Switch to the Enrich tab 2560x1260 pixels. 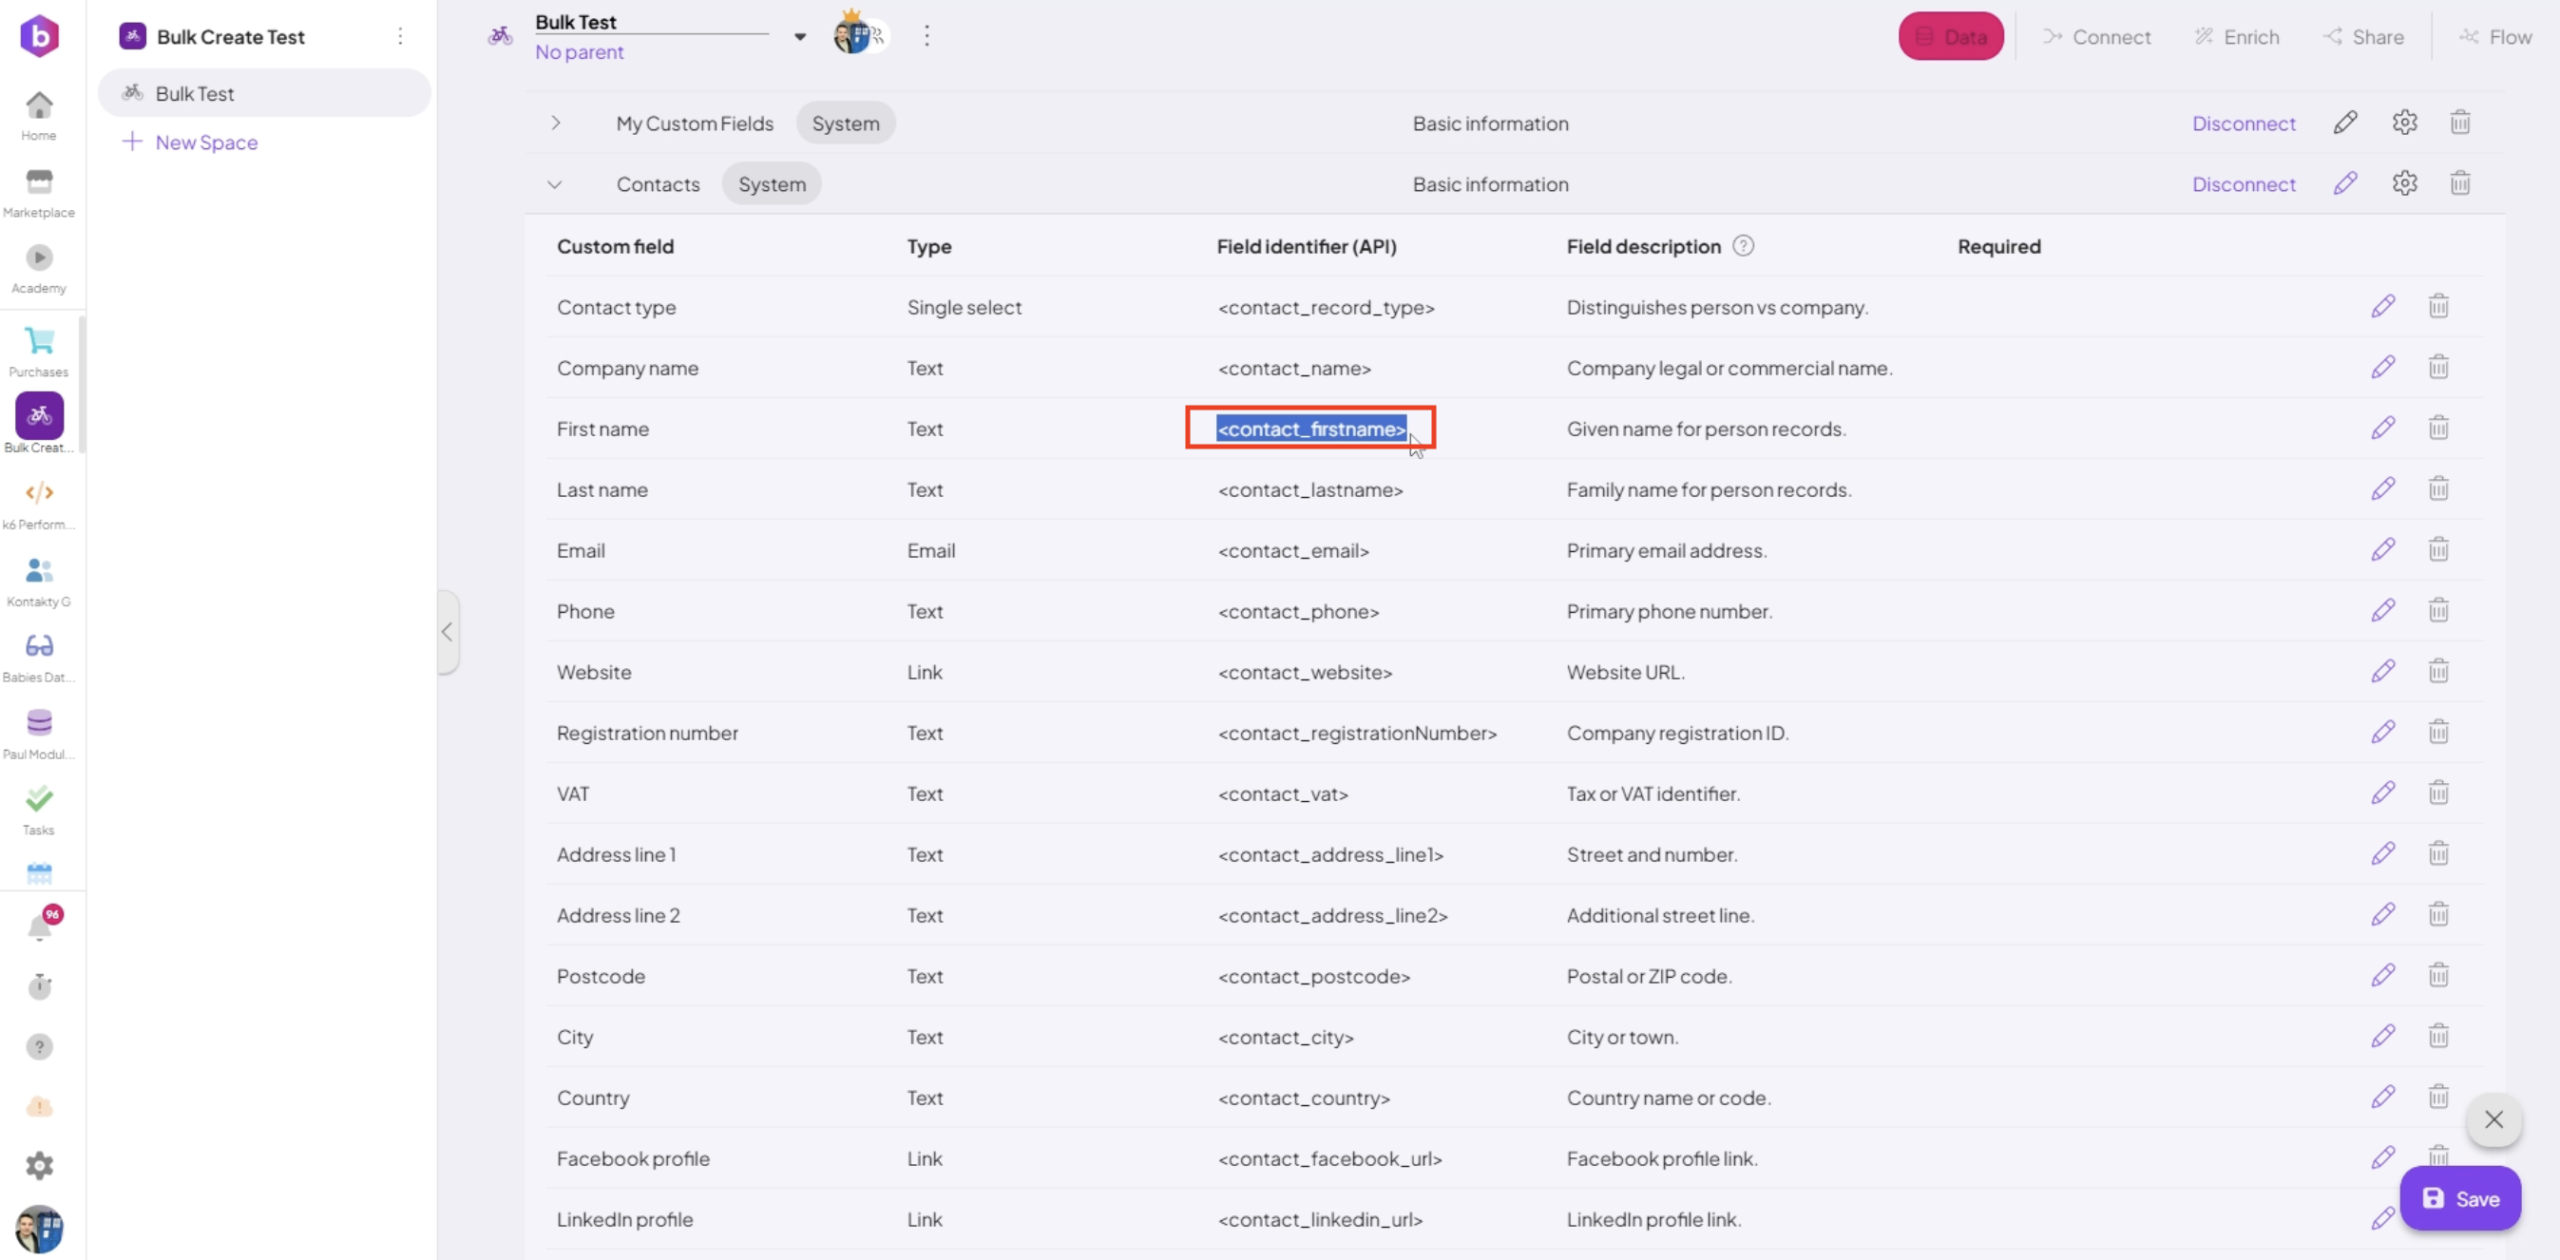2237,37
